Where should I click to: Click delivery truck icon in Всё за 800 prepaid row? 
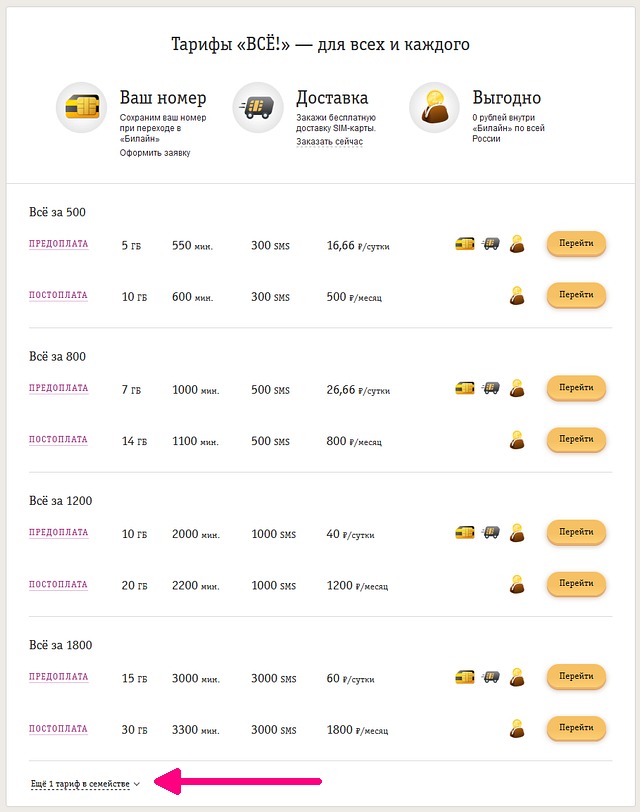[490, 387]
